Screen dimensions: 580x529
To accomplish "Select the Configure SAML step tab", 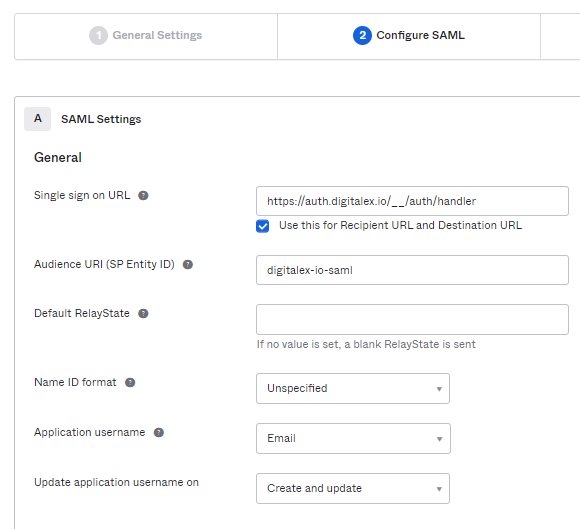I will 409,36.
